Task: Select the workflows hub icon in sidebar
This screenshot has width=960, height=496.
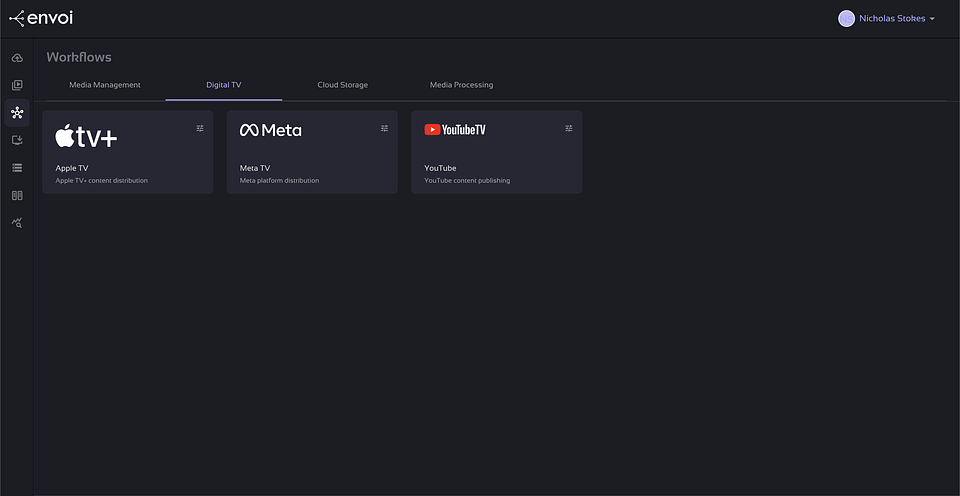Action: pyautogui.click(x=17, y=113)
